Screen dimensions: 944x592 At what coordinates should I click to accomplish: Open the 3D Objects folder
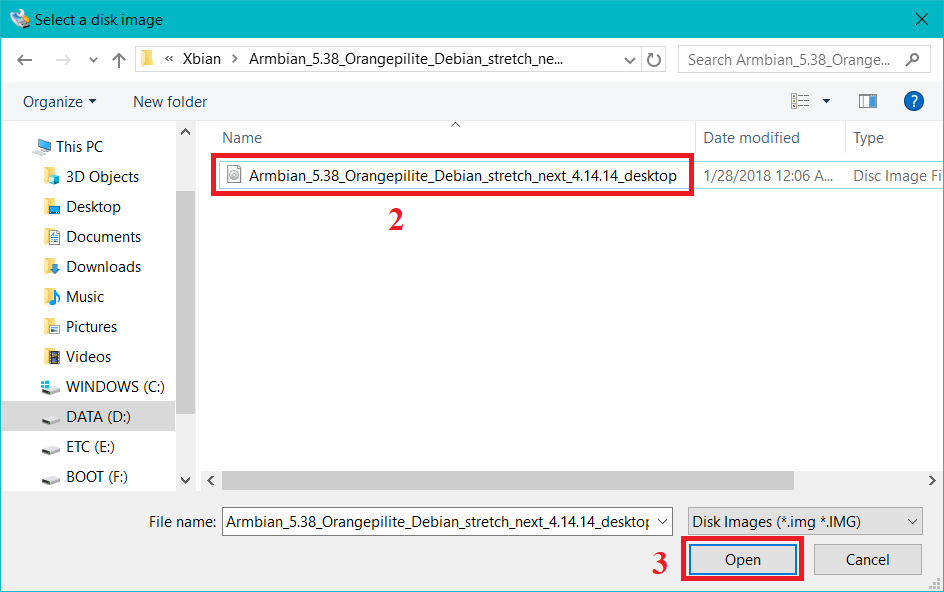click(102, 176)
